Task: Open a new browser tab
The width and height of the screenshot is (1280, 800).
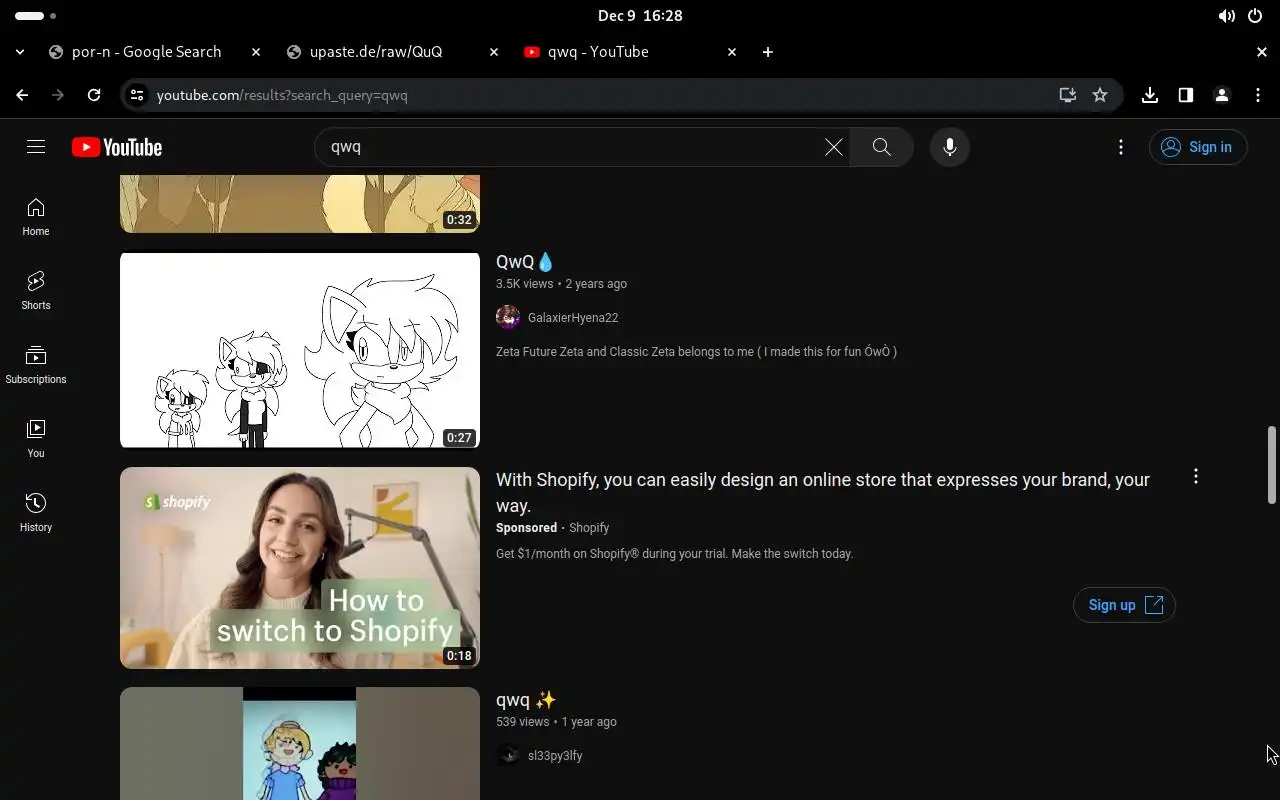Action: pos(768,52)
